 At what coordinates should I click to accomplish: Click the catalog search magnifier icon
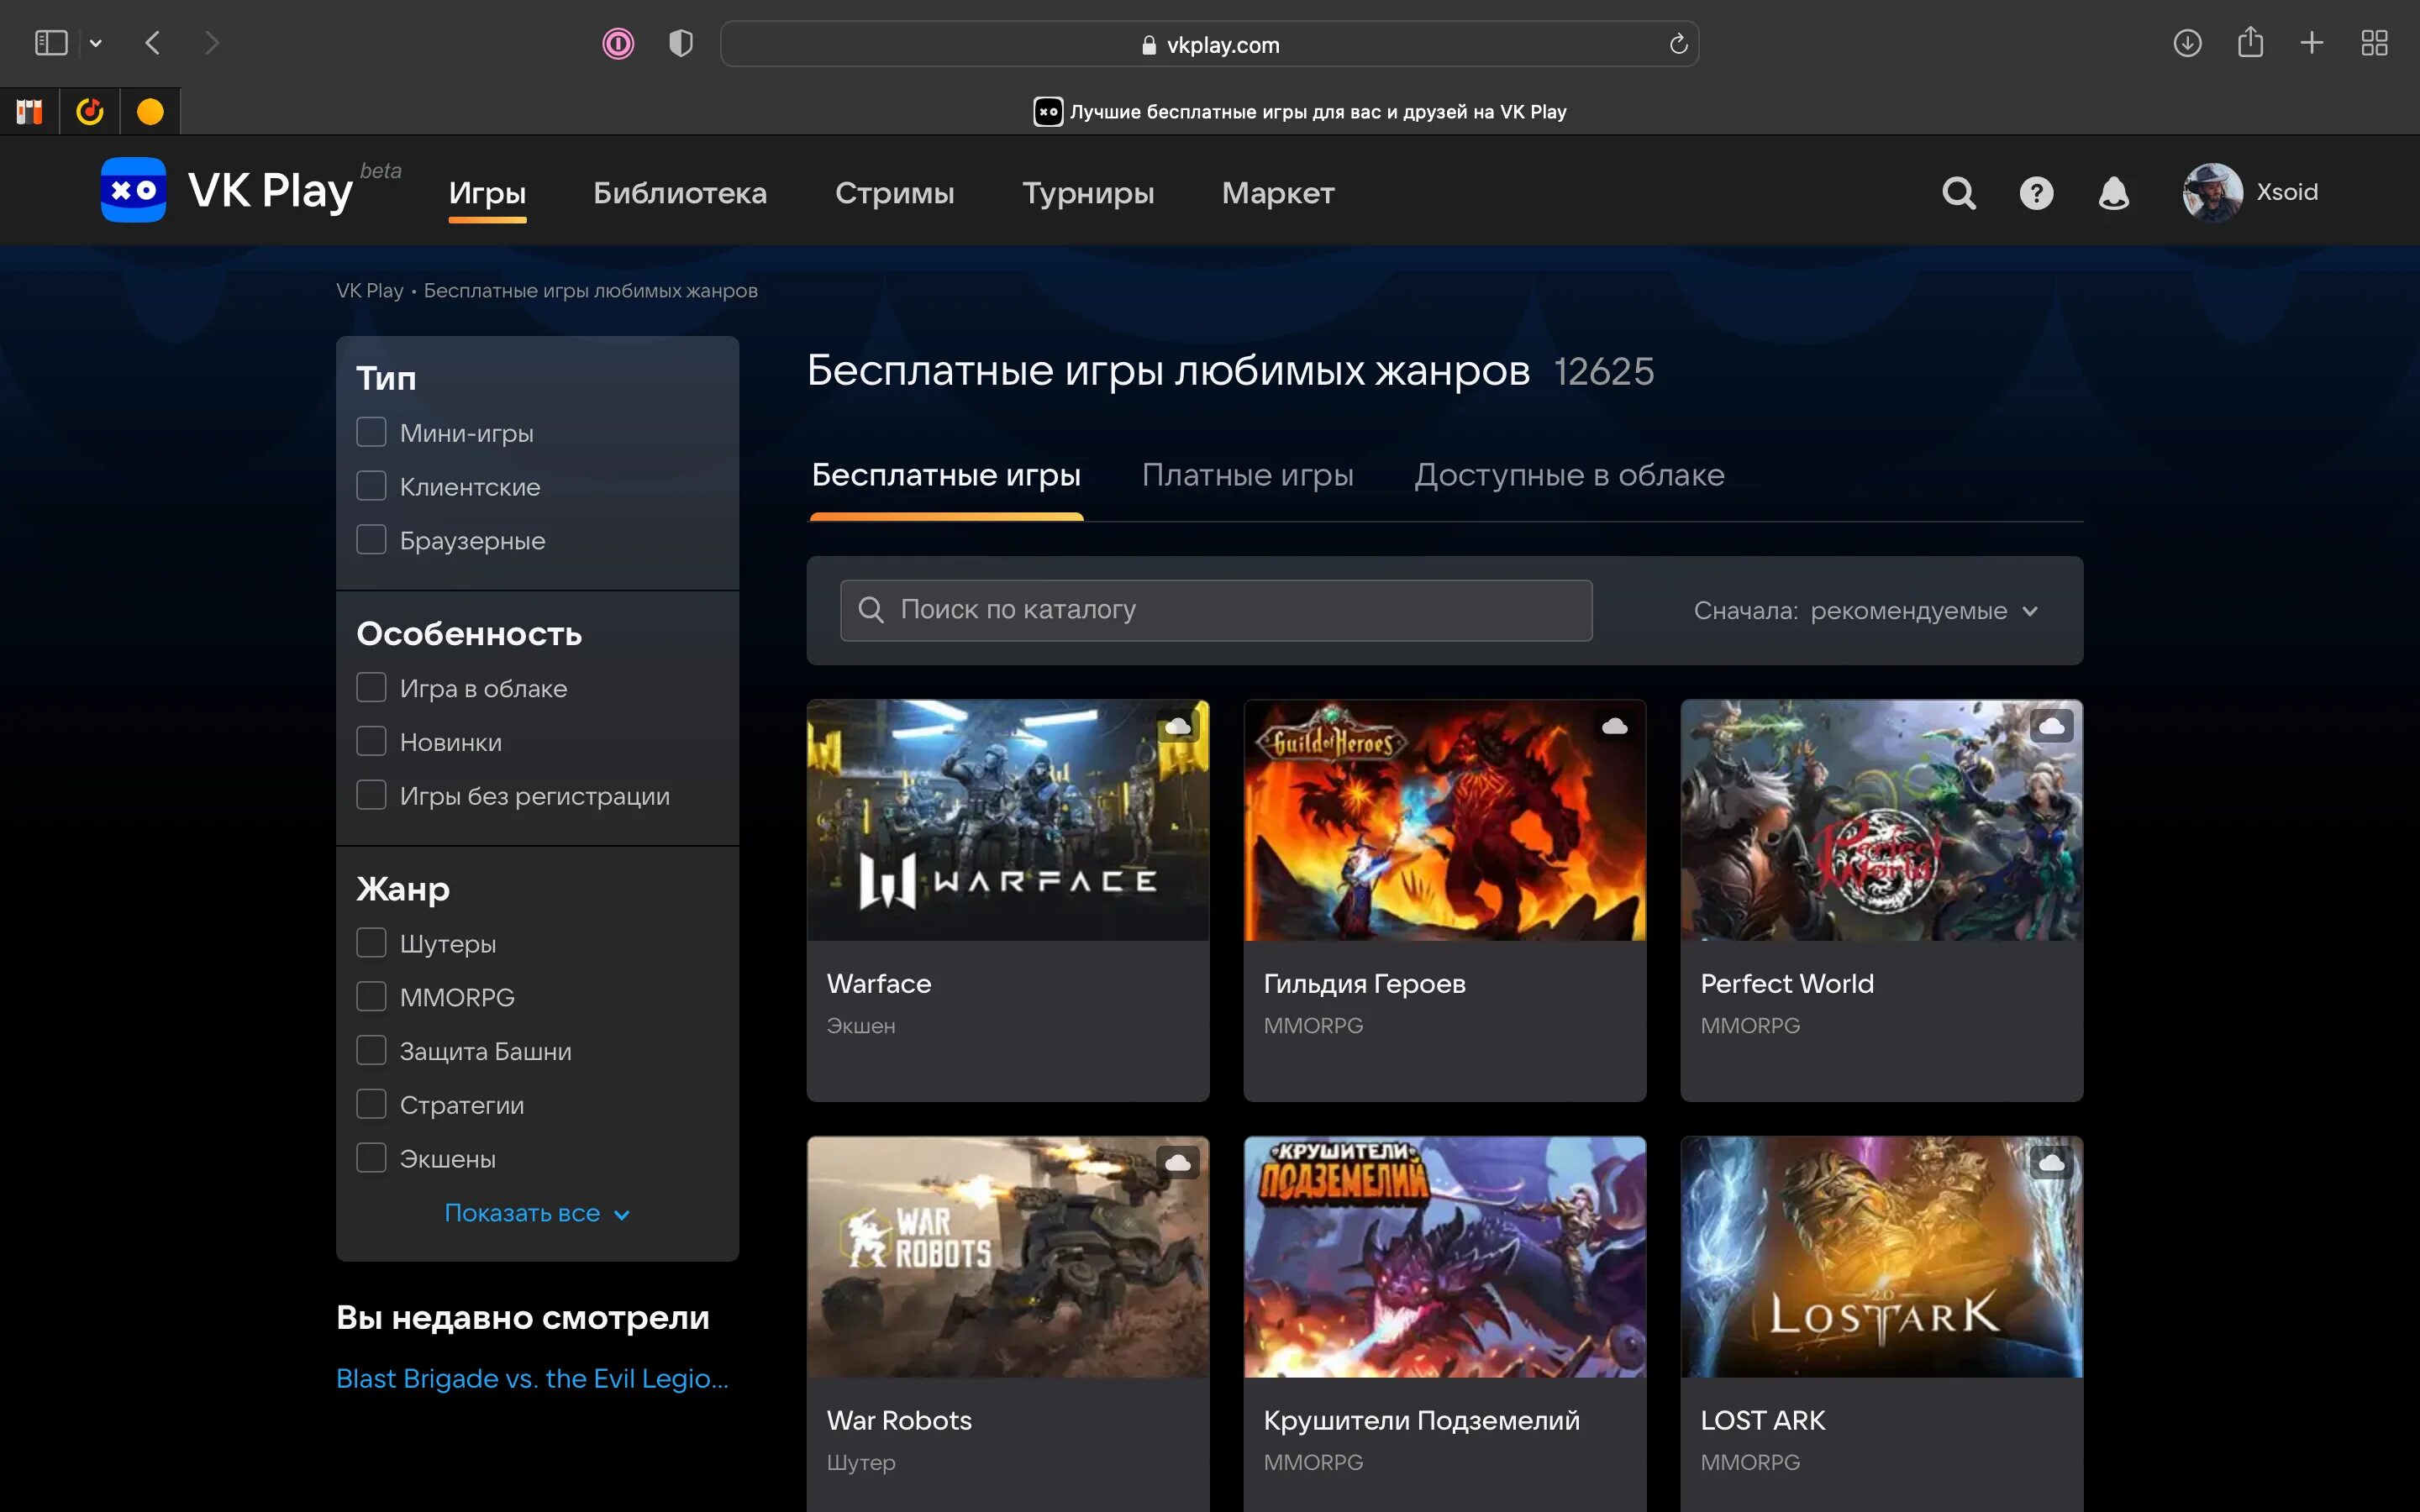click(x=871, y=609)
